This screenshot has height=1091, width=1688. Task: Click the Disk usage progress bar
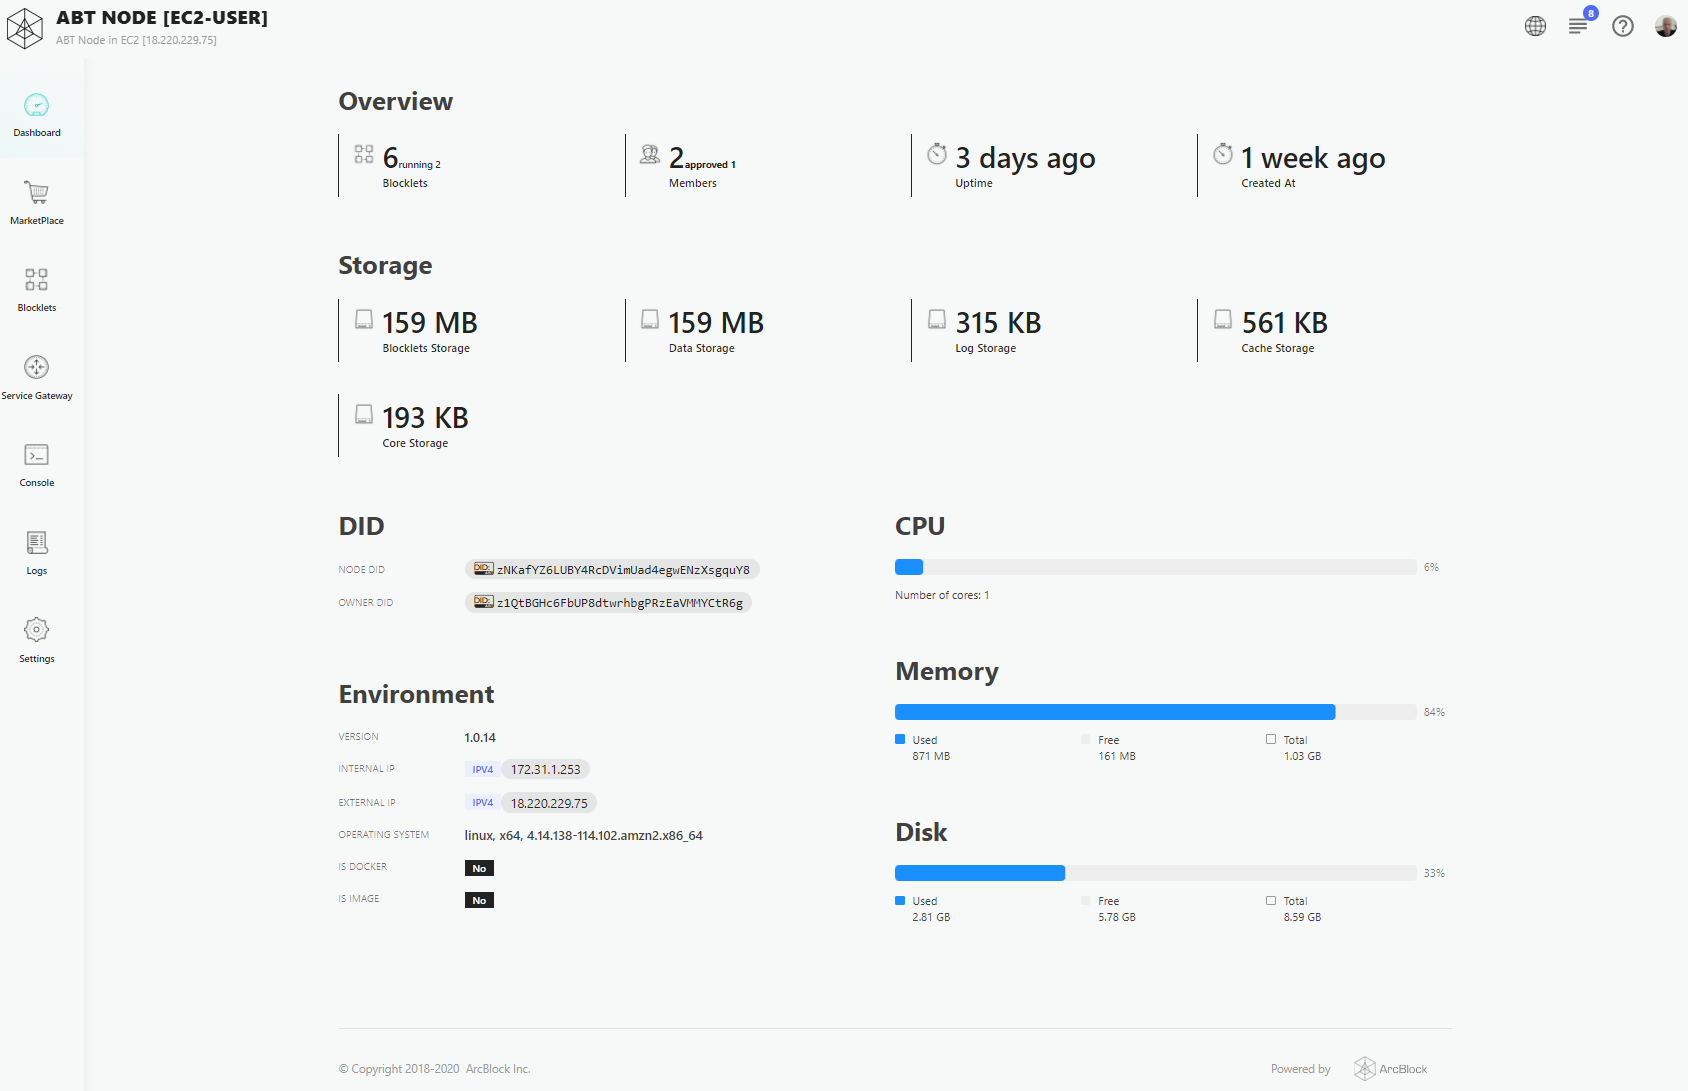(1155, 873)
